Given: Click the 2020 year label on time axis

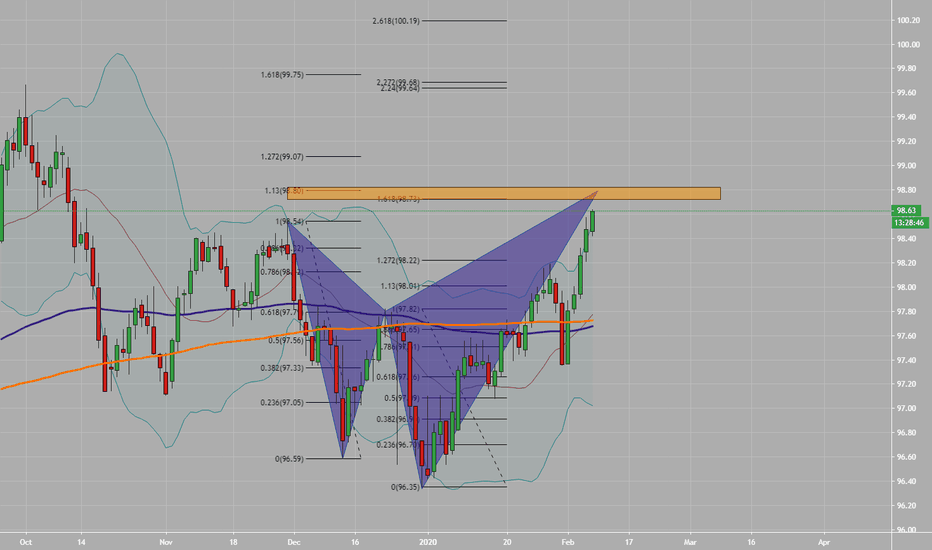Looking at the screenshot, I should click(x=428, y=542).
